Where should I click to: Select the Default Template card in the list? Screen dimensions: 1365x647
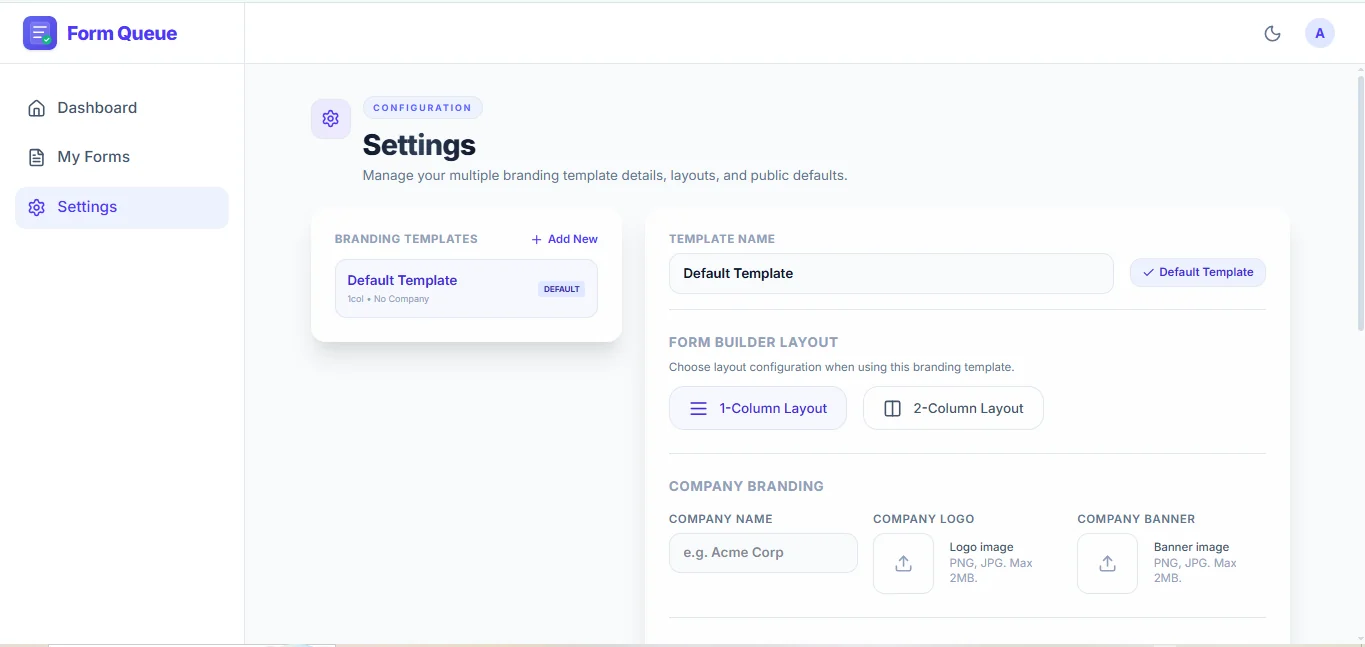click(x=466, y=288)
